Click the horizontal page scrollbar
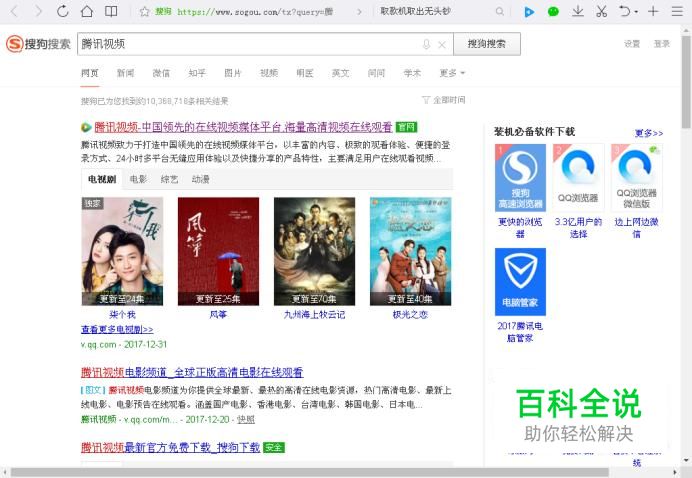This screenshot has width=692, height=478. point(309,473)
